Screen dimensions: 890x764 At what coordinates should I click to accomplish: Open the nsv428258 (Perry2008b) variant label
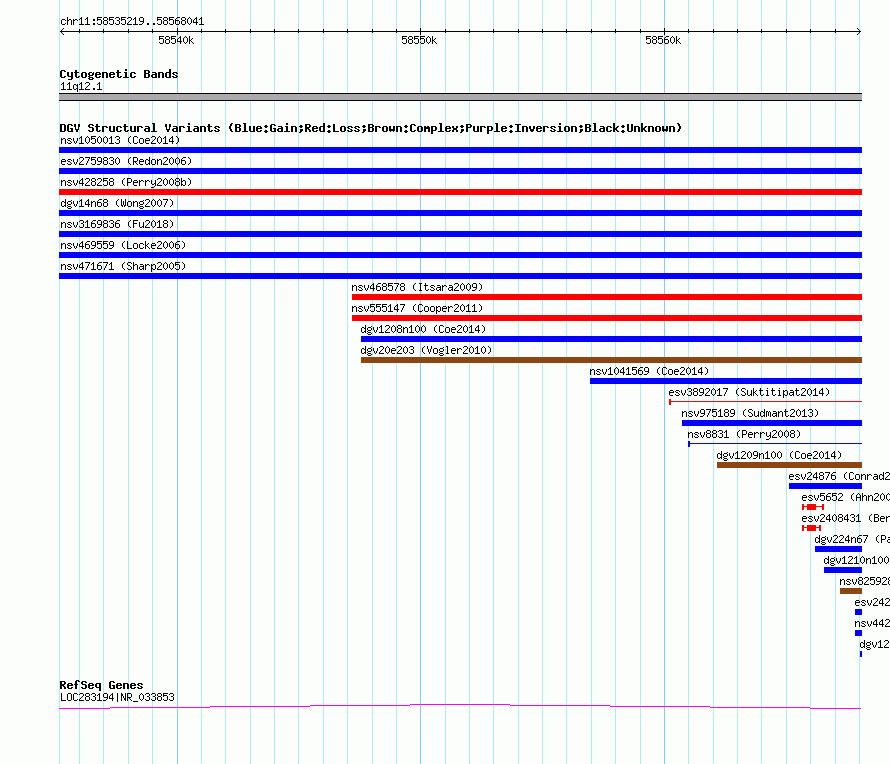coord(126,182)
